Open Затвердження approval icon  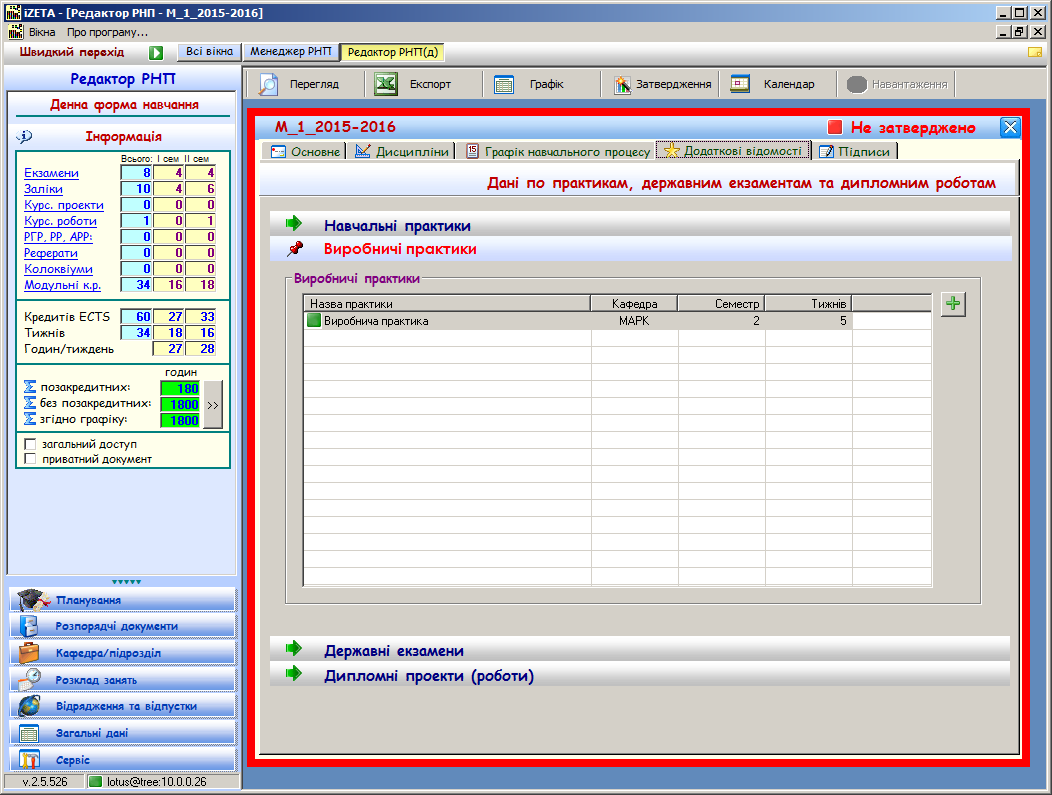[623, 84]
